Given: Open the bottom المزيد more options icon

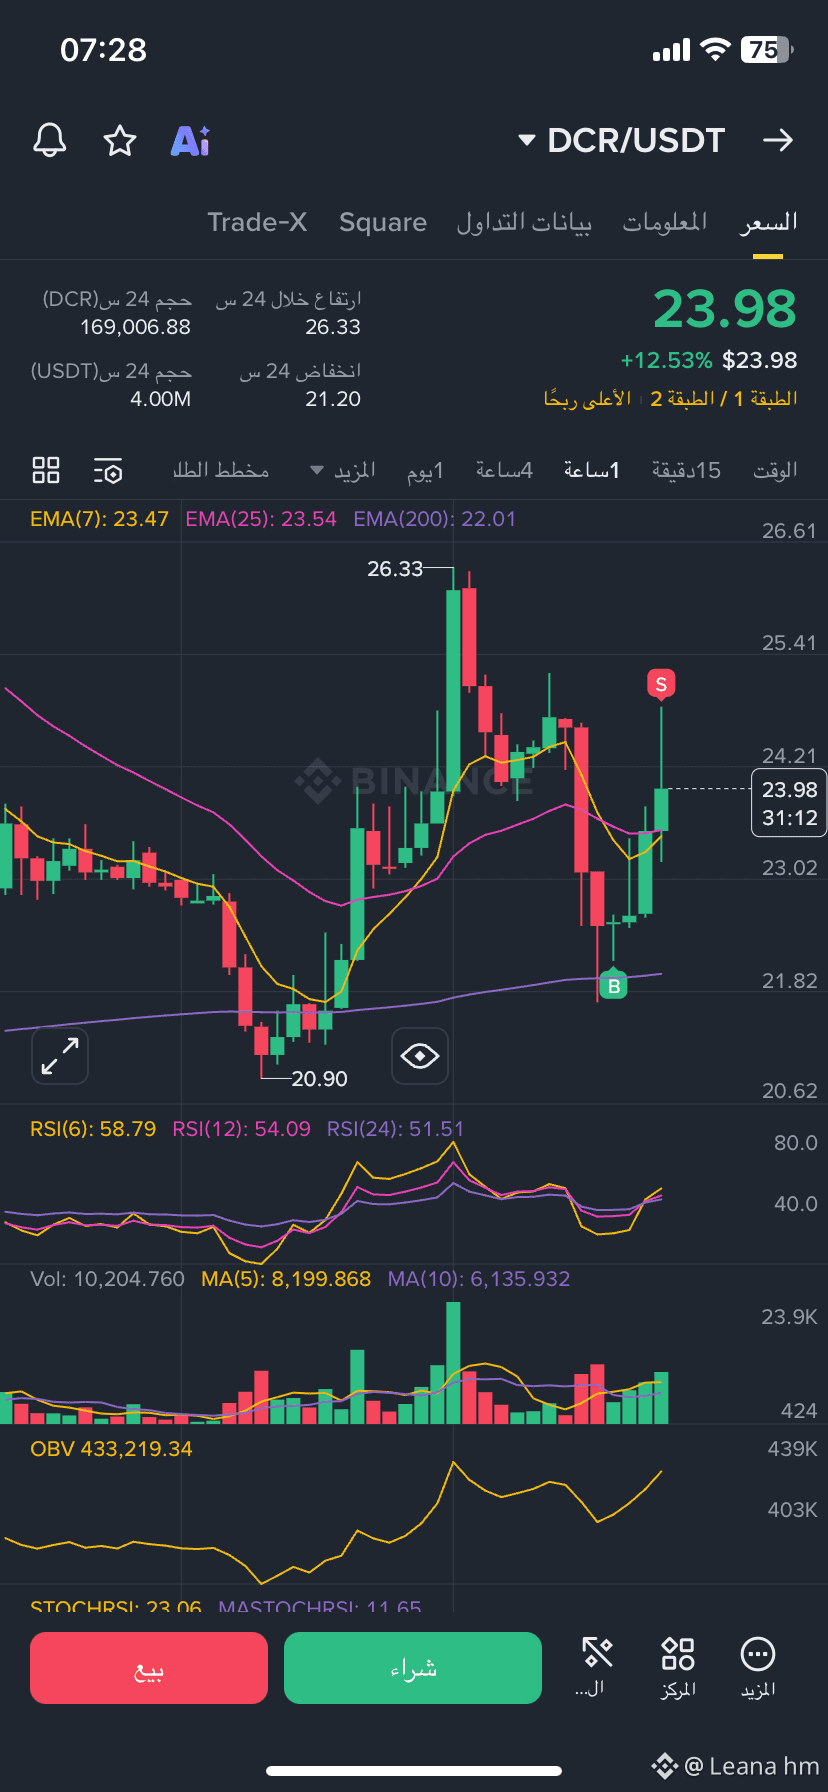Looking at the screenshot, I should pyautogui.click(x=758, y=1666).
